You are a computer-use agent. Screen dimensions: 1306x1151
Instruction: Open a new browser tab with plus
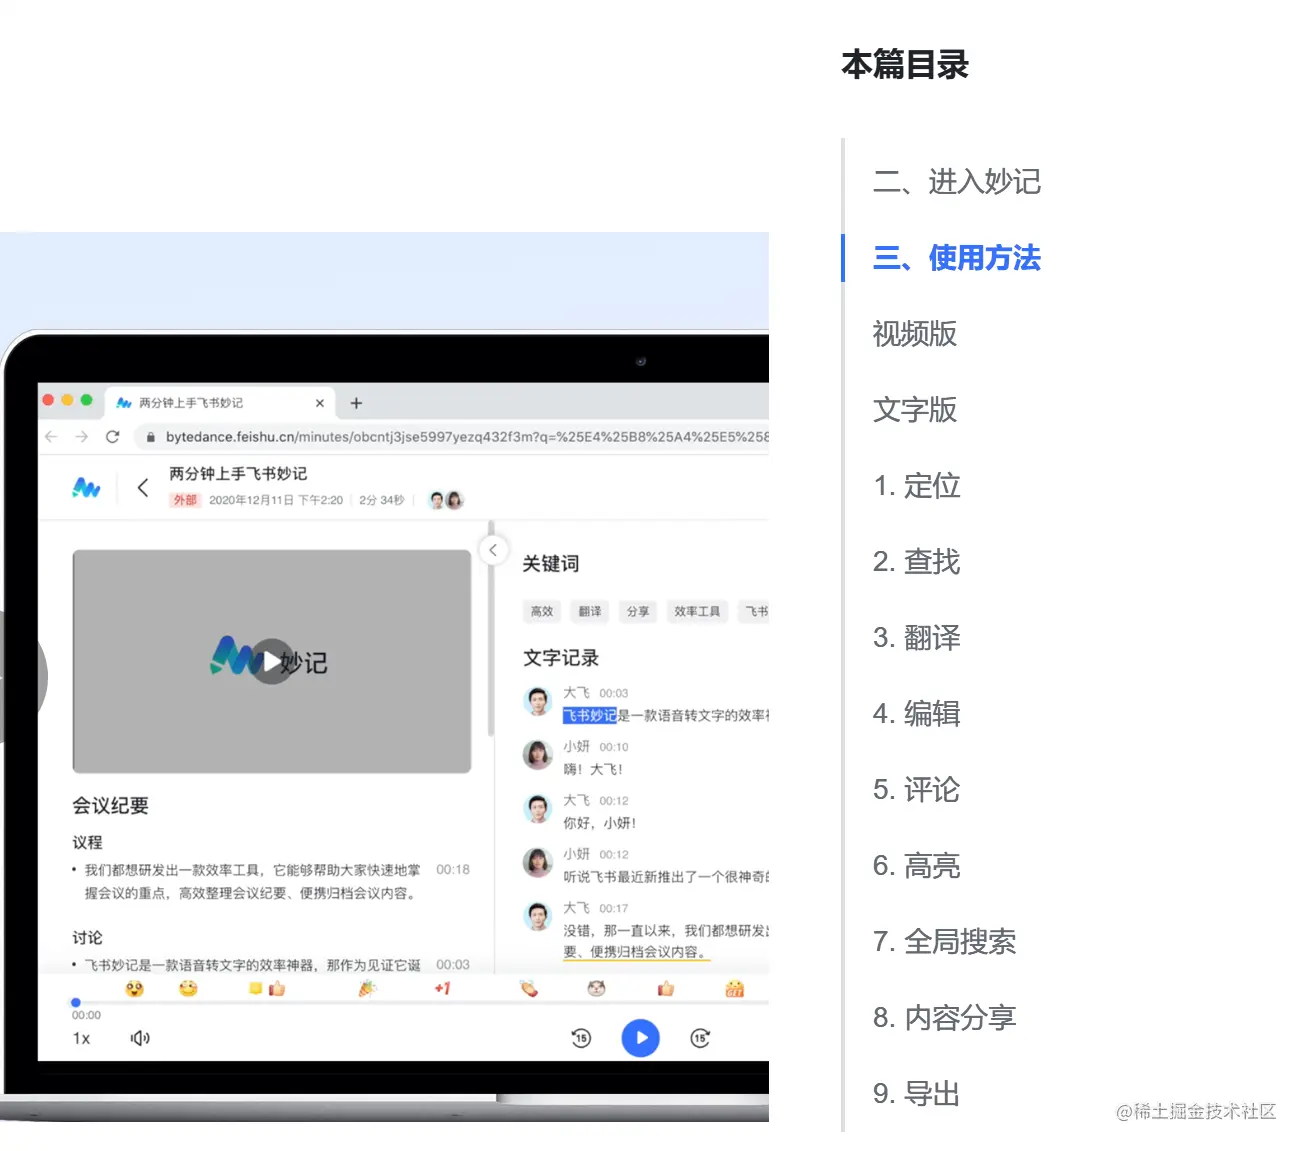[356, 403]
